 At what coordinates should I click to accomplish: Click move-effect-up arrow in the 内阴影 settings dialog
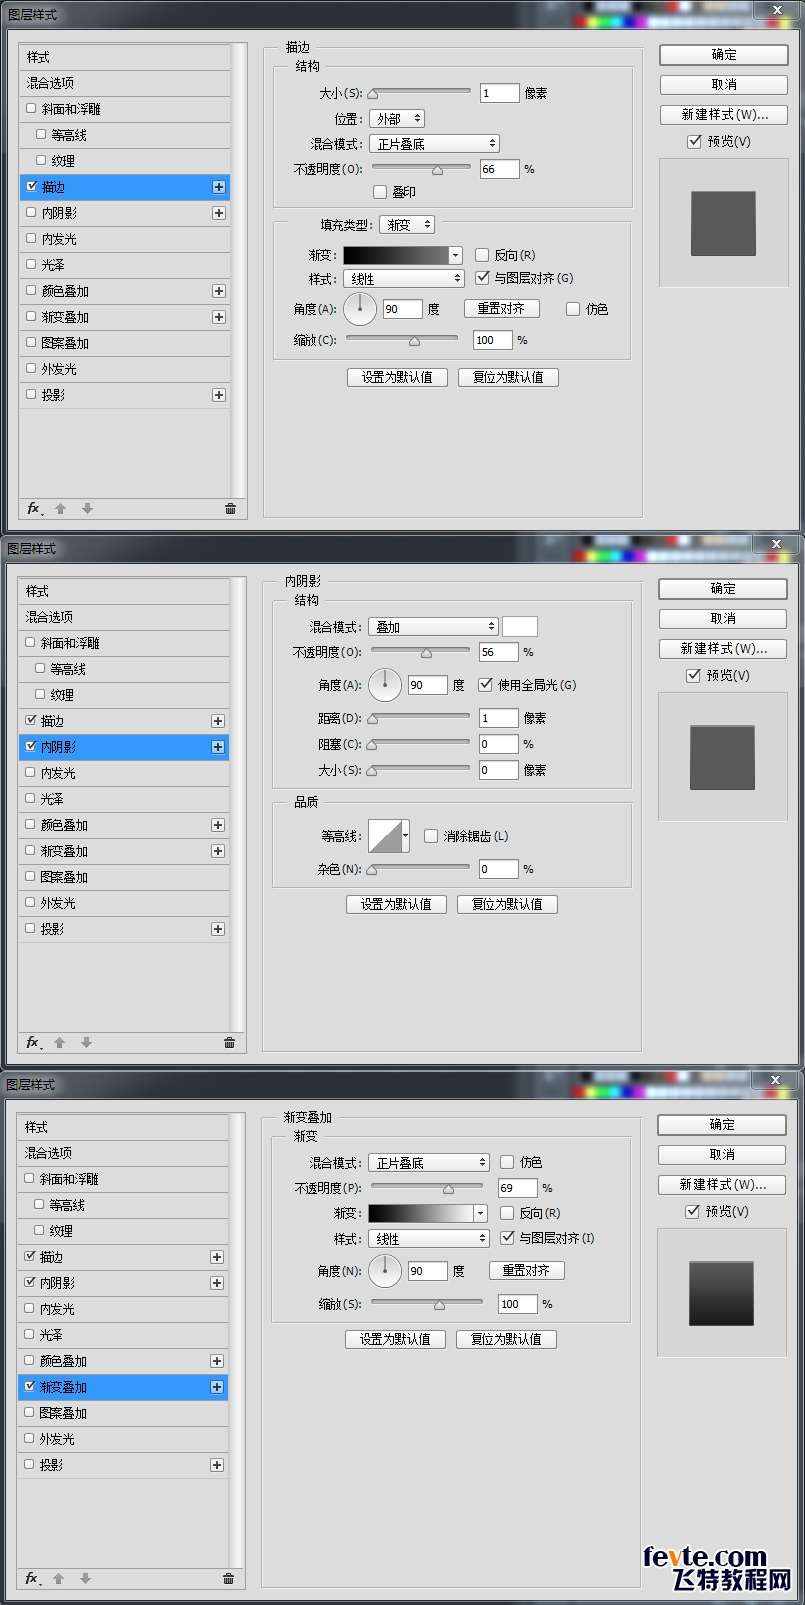(x=59, y=1042)
